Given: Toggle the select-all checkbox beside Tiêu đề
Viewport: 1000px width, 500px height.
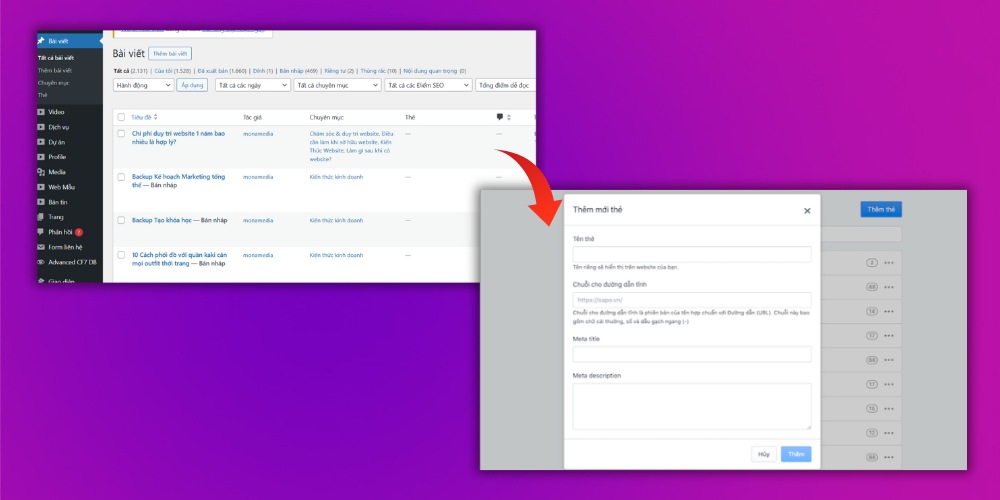Looking at the screenshot, I should (121, 117).
